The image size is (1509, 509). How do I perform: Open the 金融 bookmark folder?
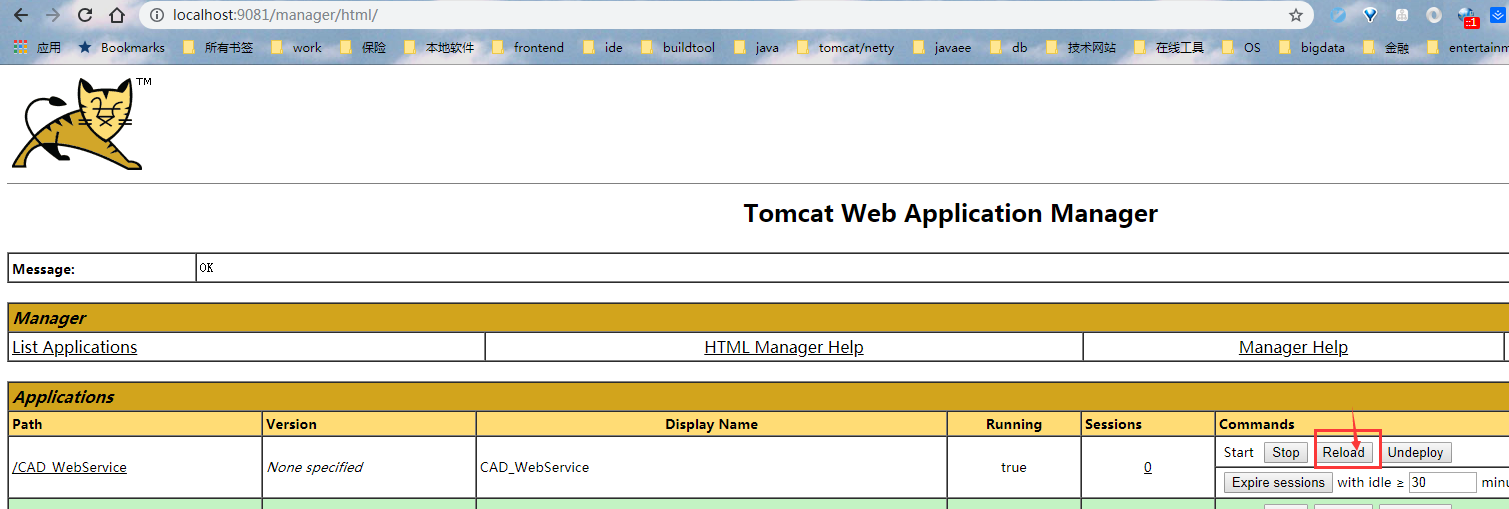point(1386,47)
